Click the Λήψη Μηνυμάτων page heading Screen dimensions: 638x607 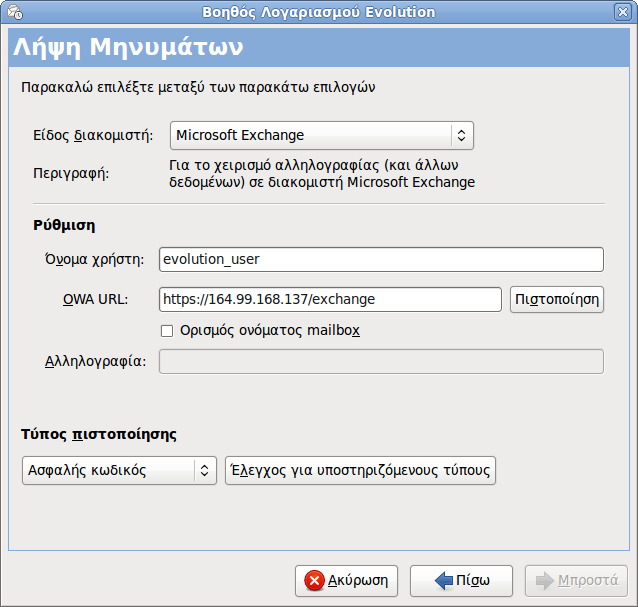[x=128, y=47]
